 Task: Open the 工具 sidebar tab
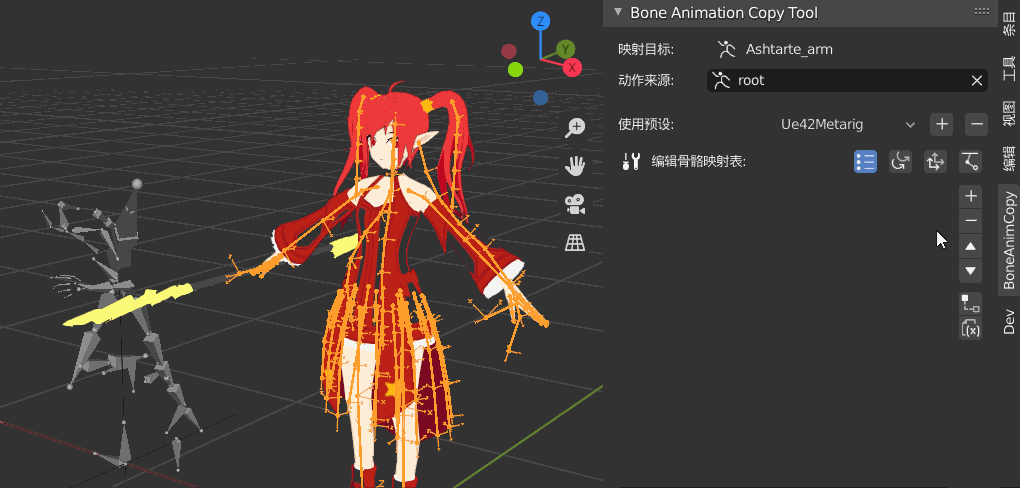tap(1009, 68)
